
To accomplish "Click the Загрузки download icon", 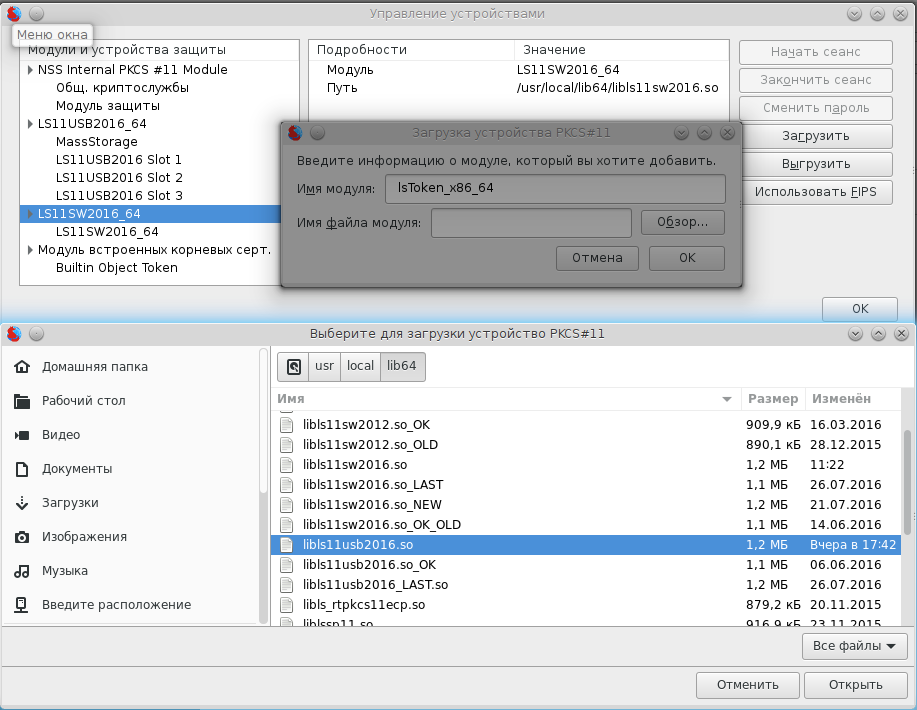I will [x=22, y=503].
